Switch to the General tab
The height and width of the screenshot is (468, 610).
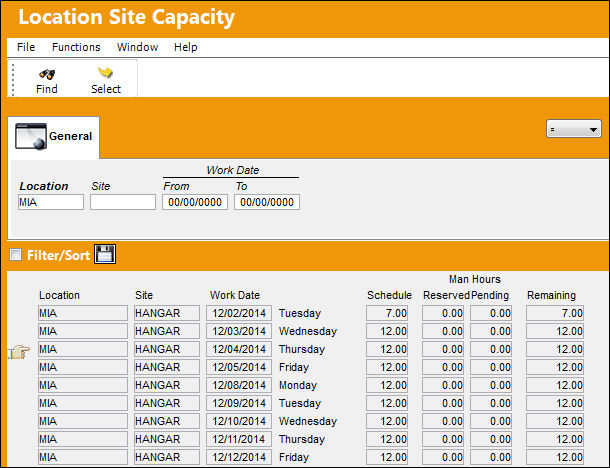[x=54, y=137]
